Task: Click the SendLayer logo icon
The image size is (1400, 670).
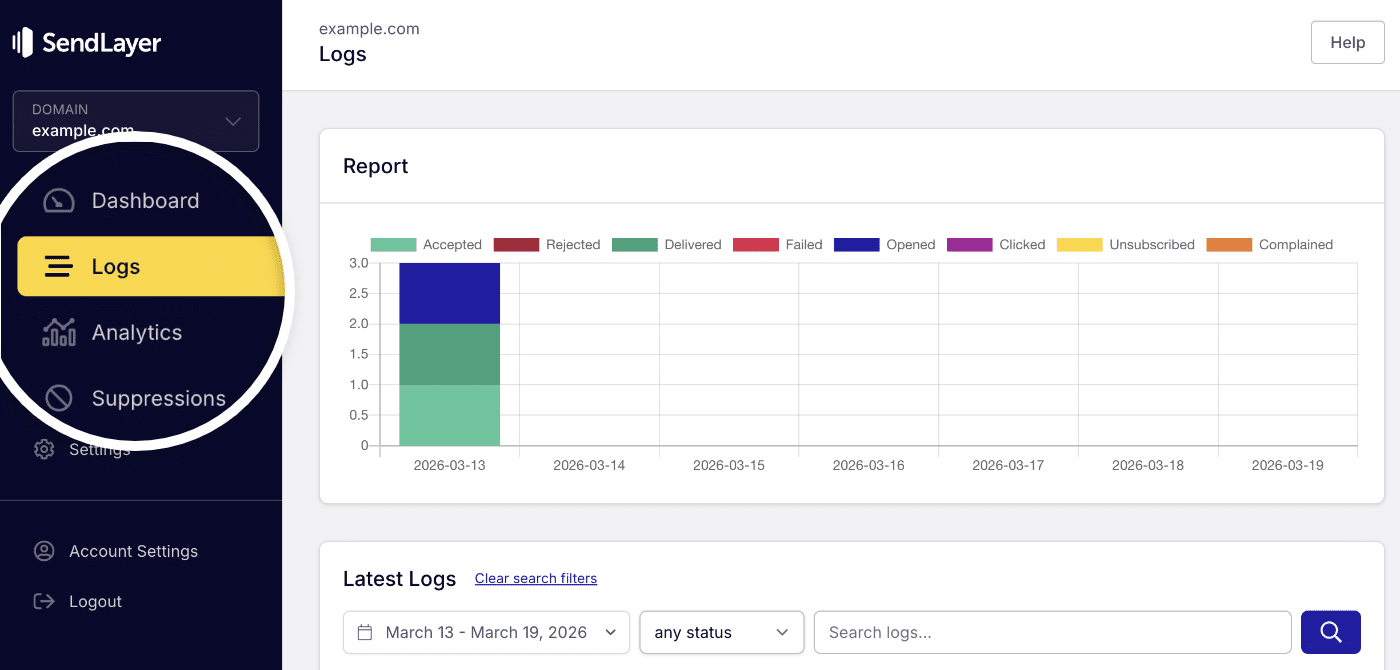Action: coord(22,43)
